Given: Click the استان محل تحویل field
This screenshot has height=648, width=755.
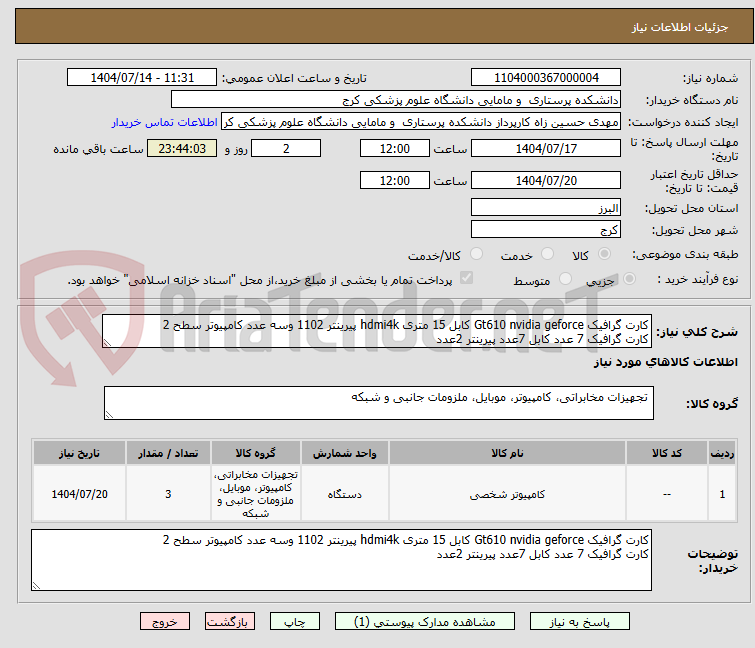Looking at the screenshot, I should click(x=545, y=208).
